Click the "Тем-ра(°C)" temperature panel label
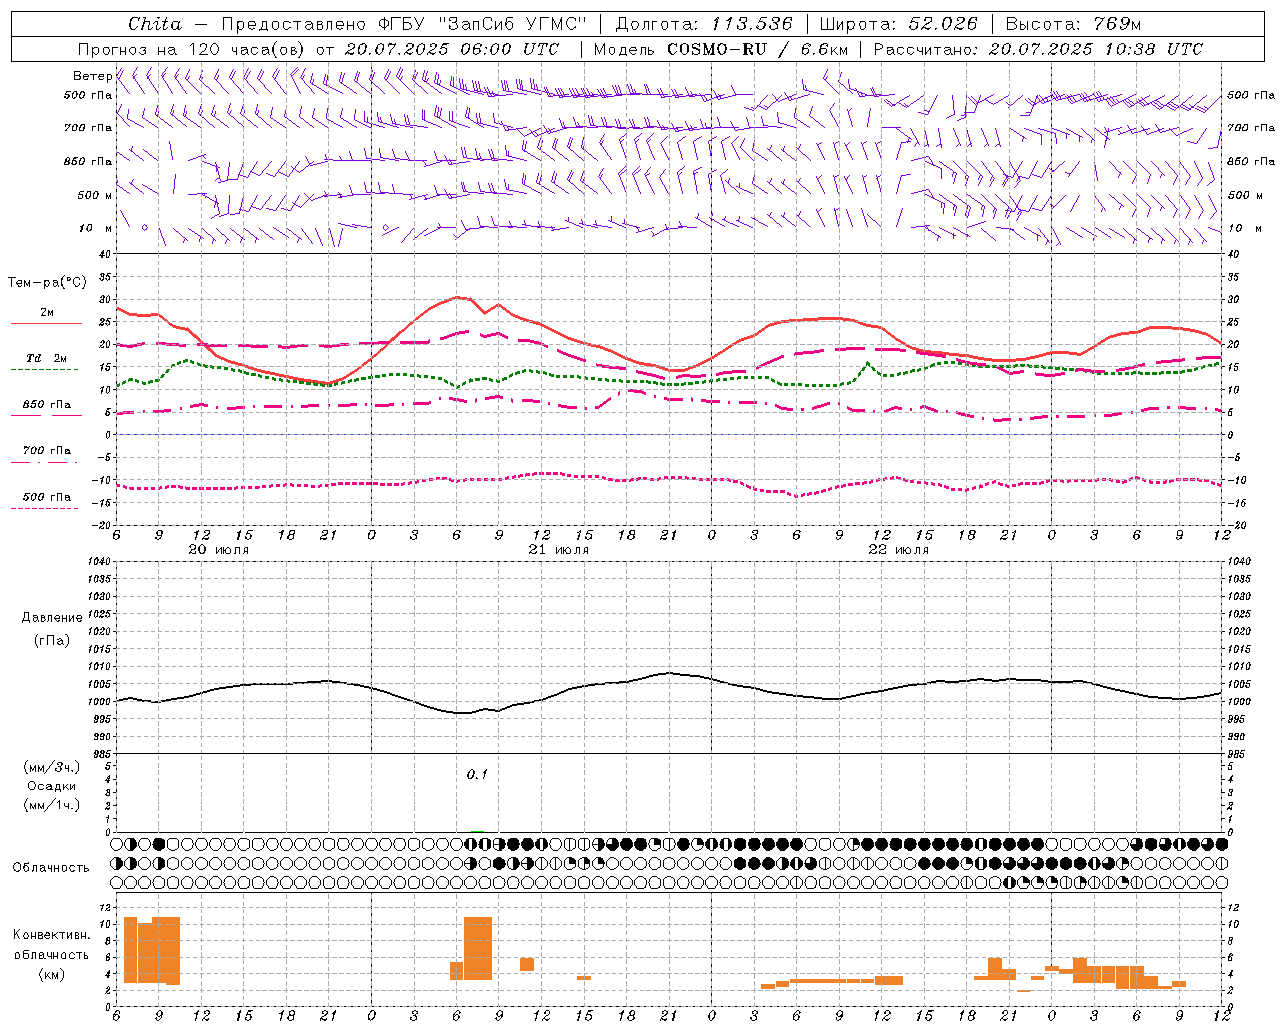This screenshot has height=1024, width=1280. click(x=47, y=282)
